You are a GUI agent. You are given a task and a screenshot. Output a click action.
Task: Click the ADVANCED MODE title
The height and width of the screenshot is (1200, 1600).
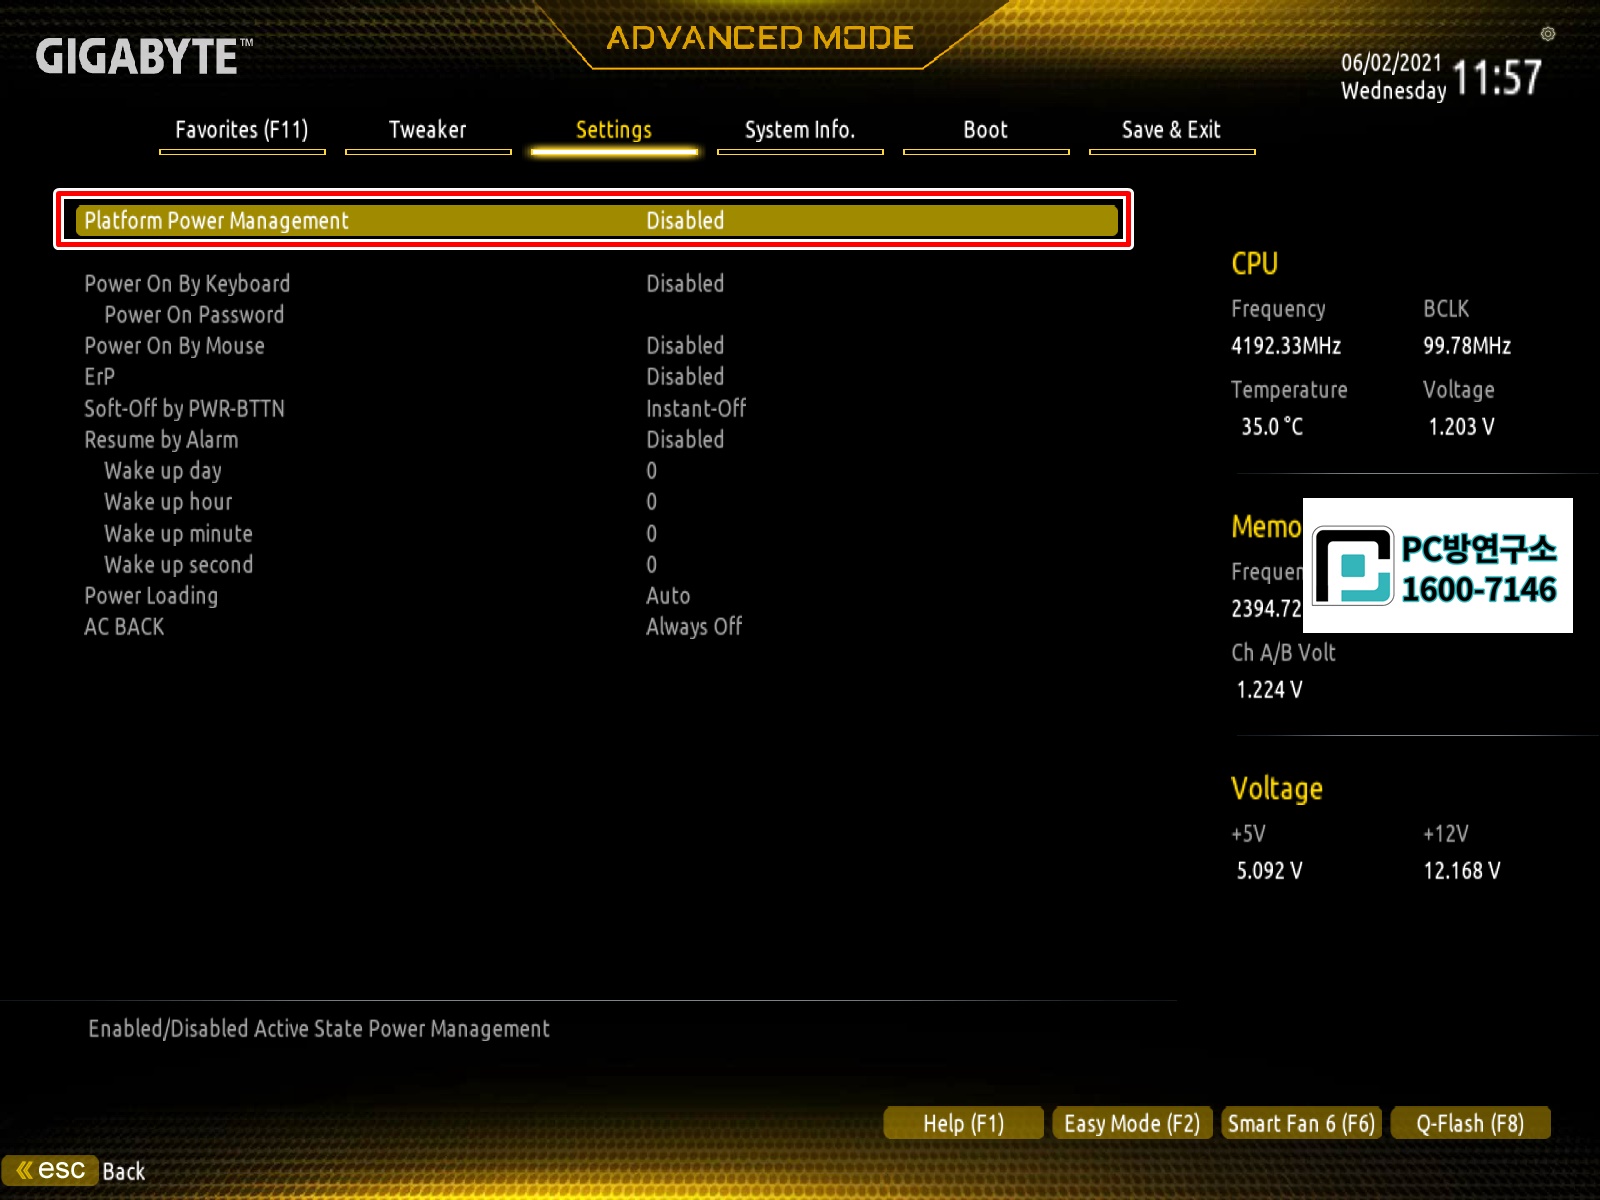coord(760,38)
